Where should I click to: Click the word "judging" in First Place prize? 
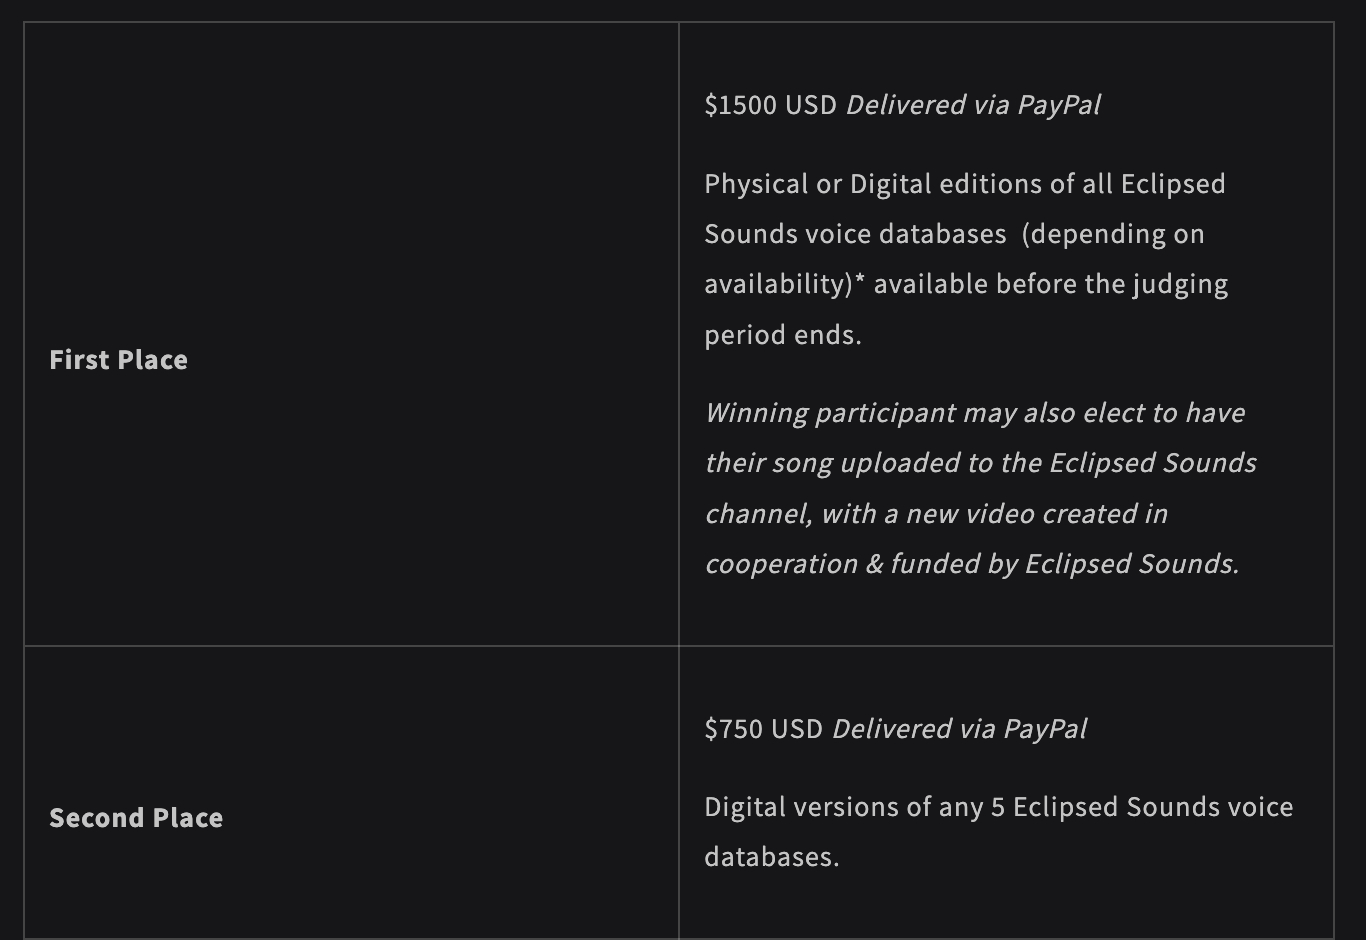pos(1180,285)
